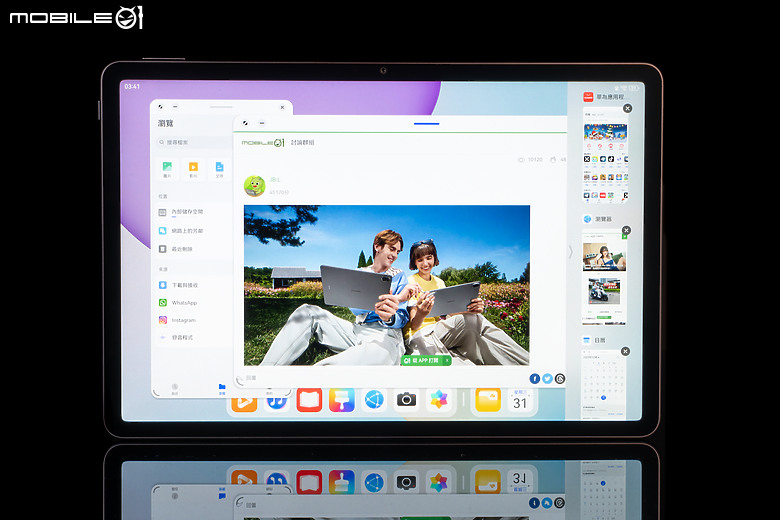780x520 pixels.
Task: Open the yellow Files app in the dock
Action: point(488,400)
